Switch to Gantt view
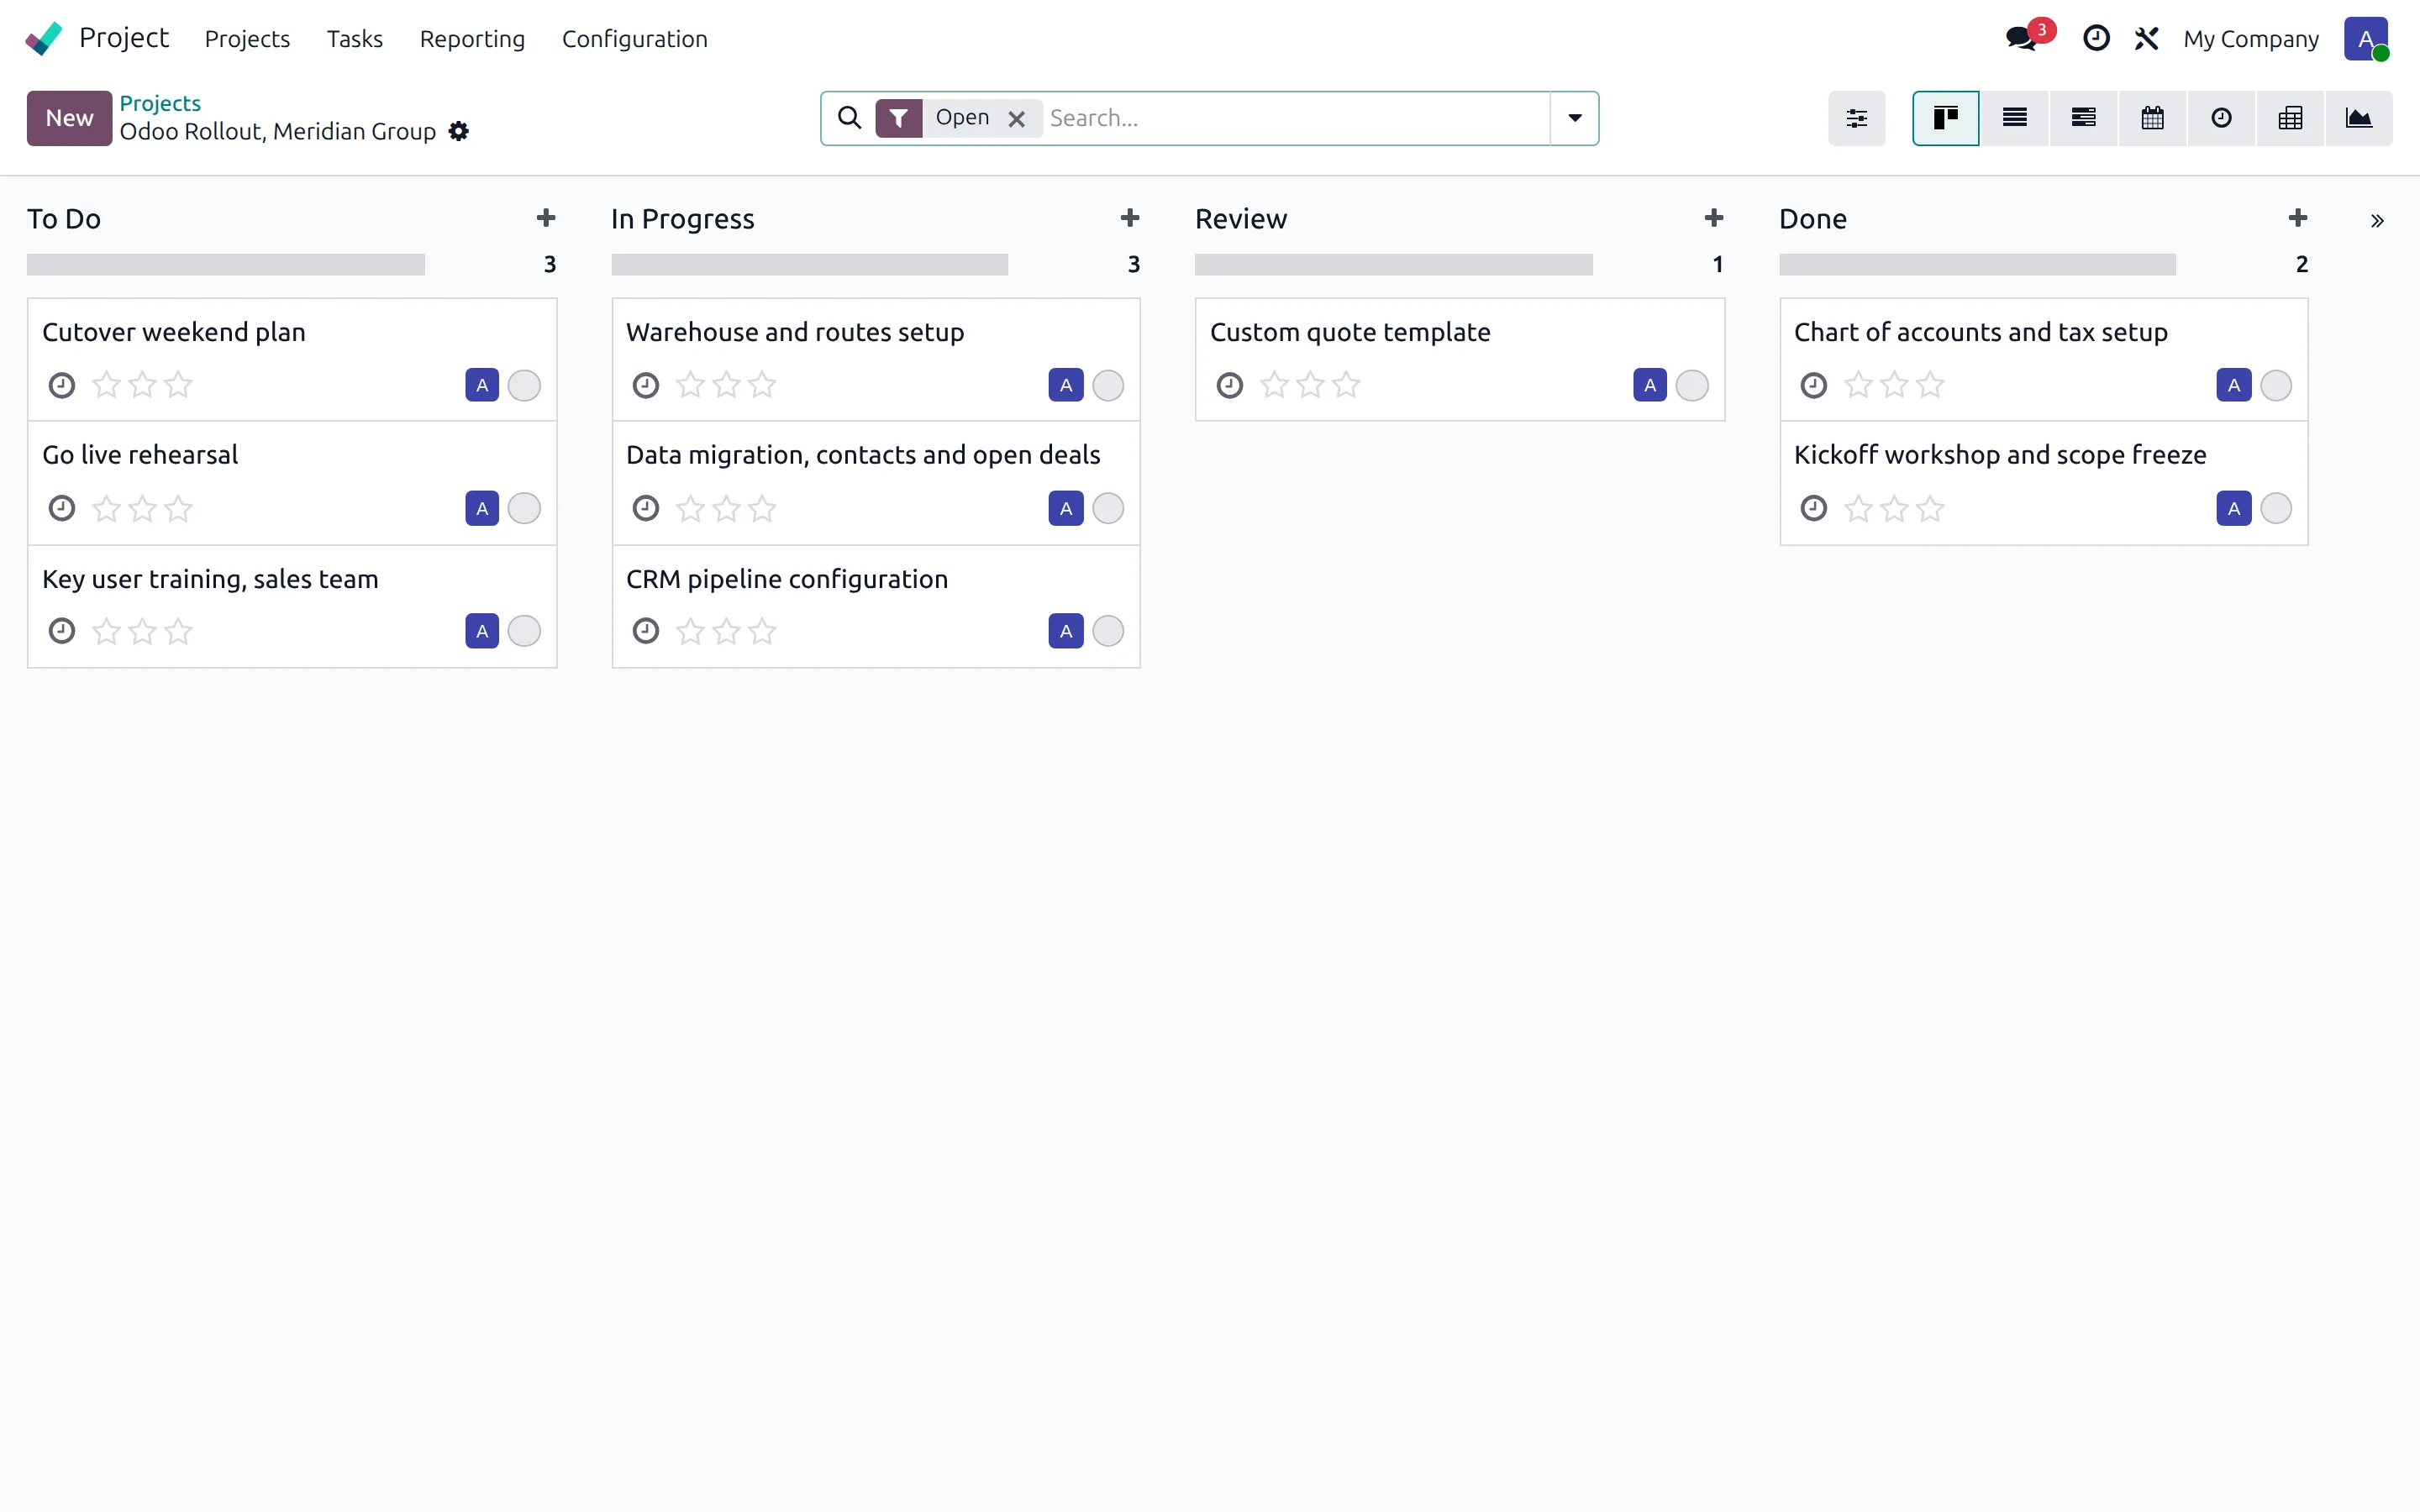 click(x=2084, y=118)
